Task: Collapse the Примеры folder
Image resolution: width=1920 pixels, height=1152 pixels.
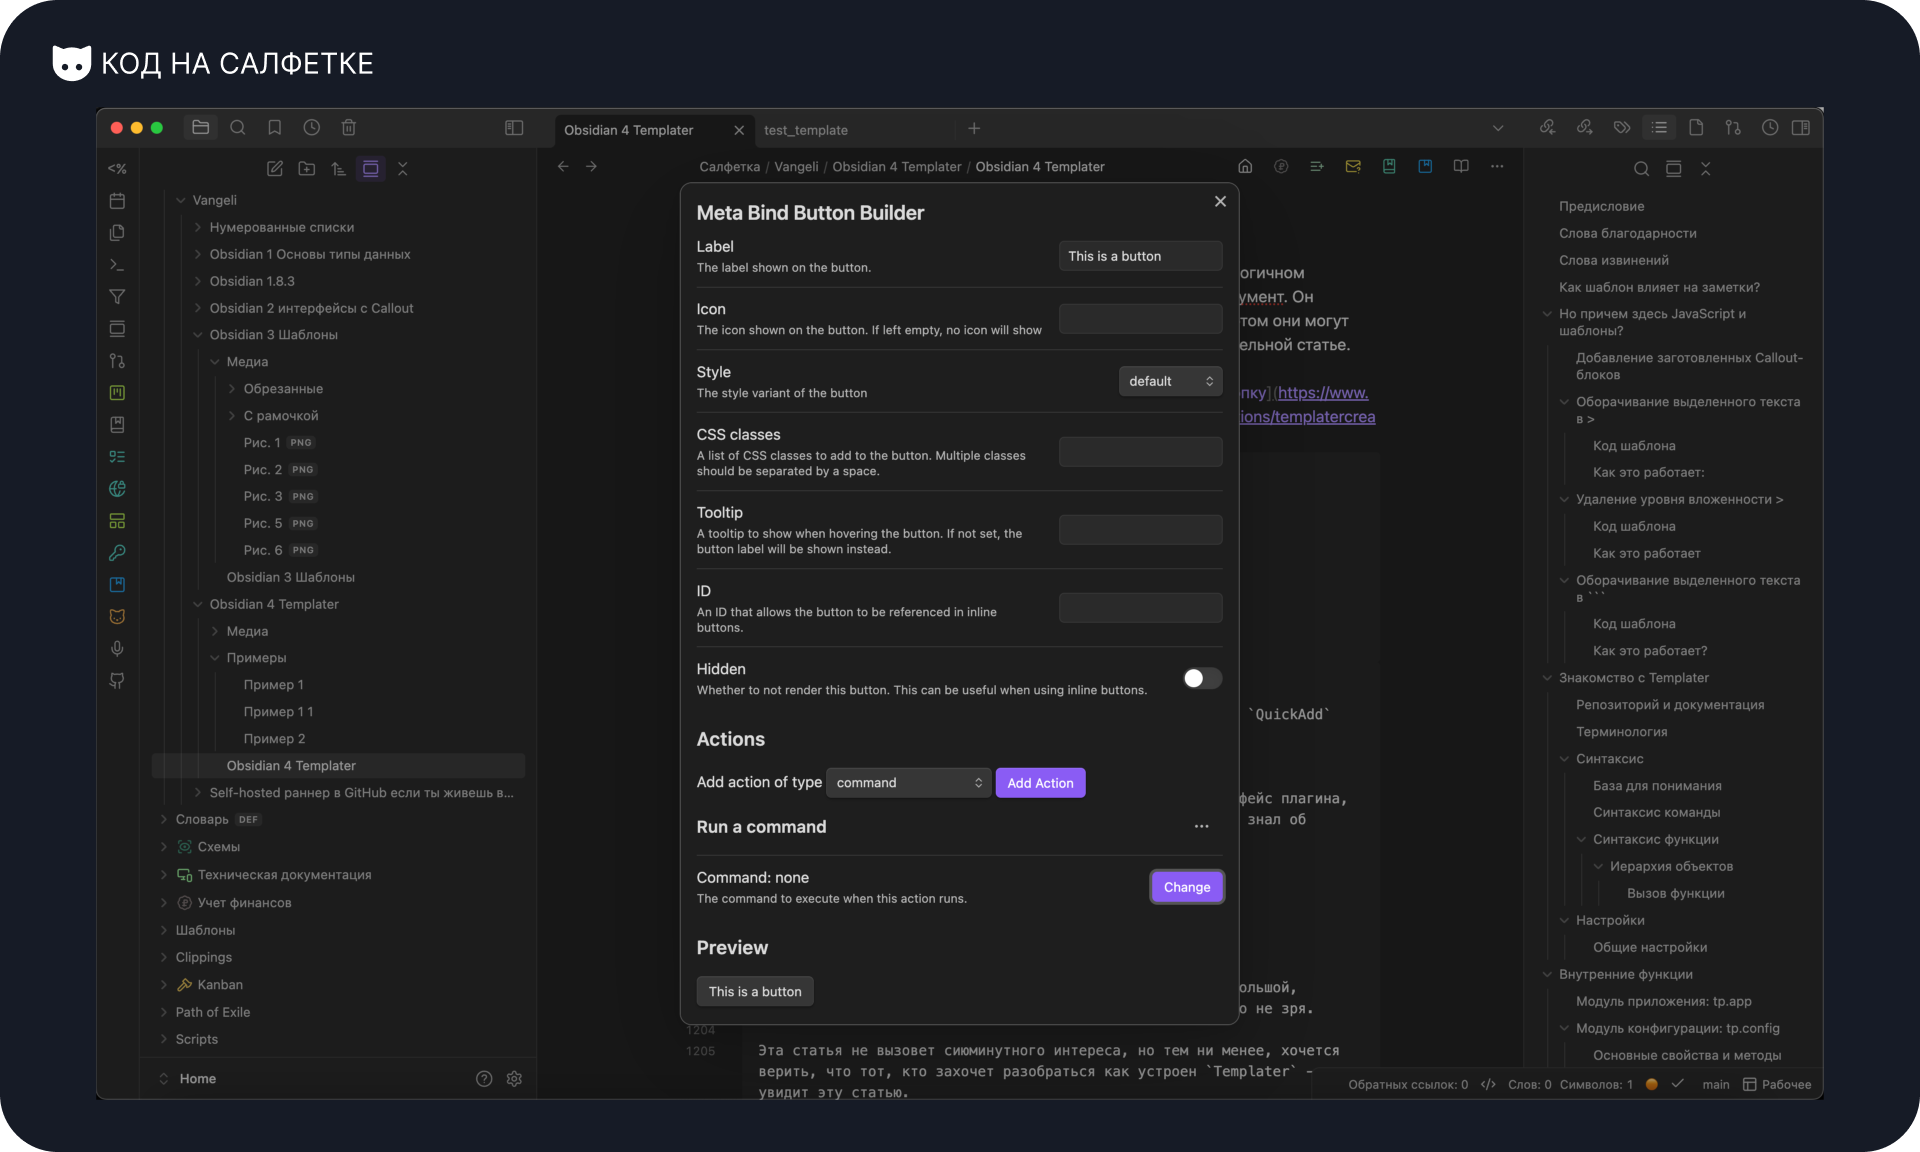Action: tap(215, 658)
